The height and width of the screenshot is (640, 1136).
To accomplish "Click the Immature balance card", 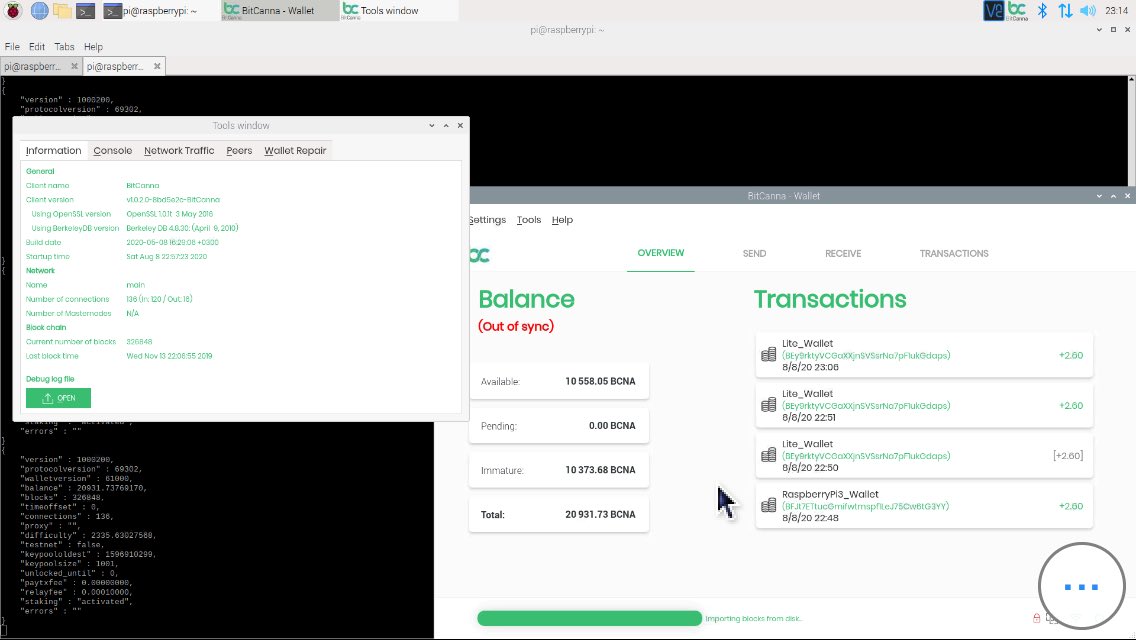I will tap(559, 470).
